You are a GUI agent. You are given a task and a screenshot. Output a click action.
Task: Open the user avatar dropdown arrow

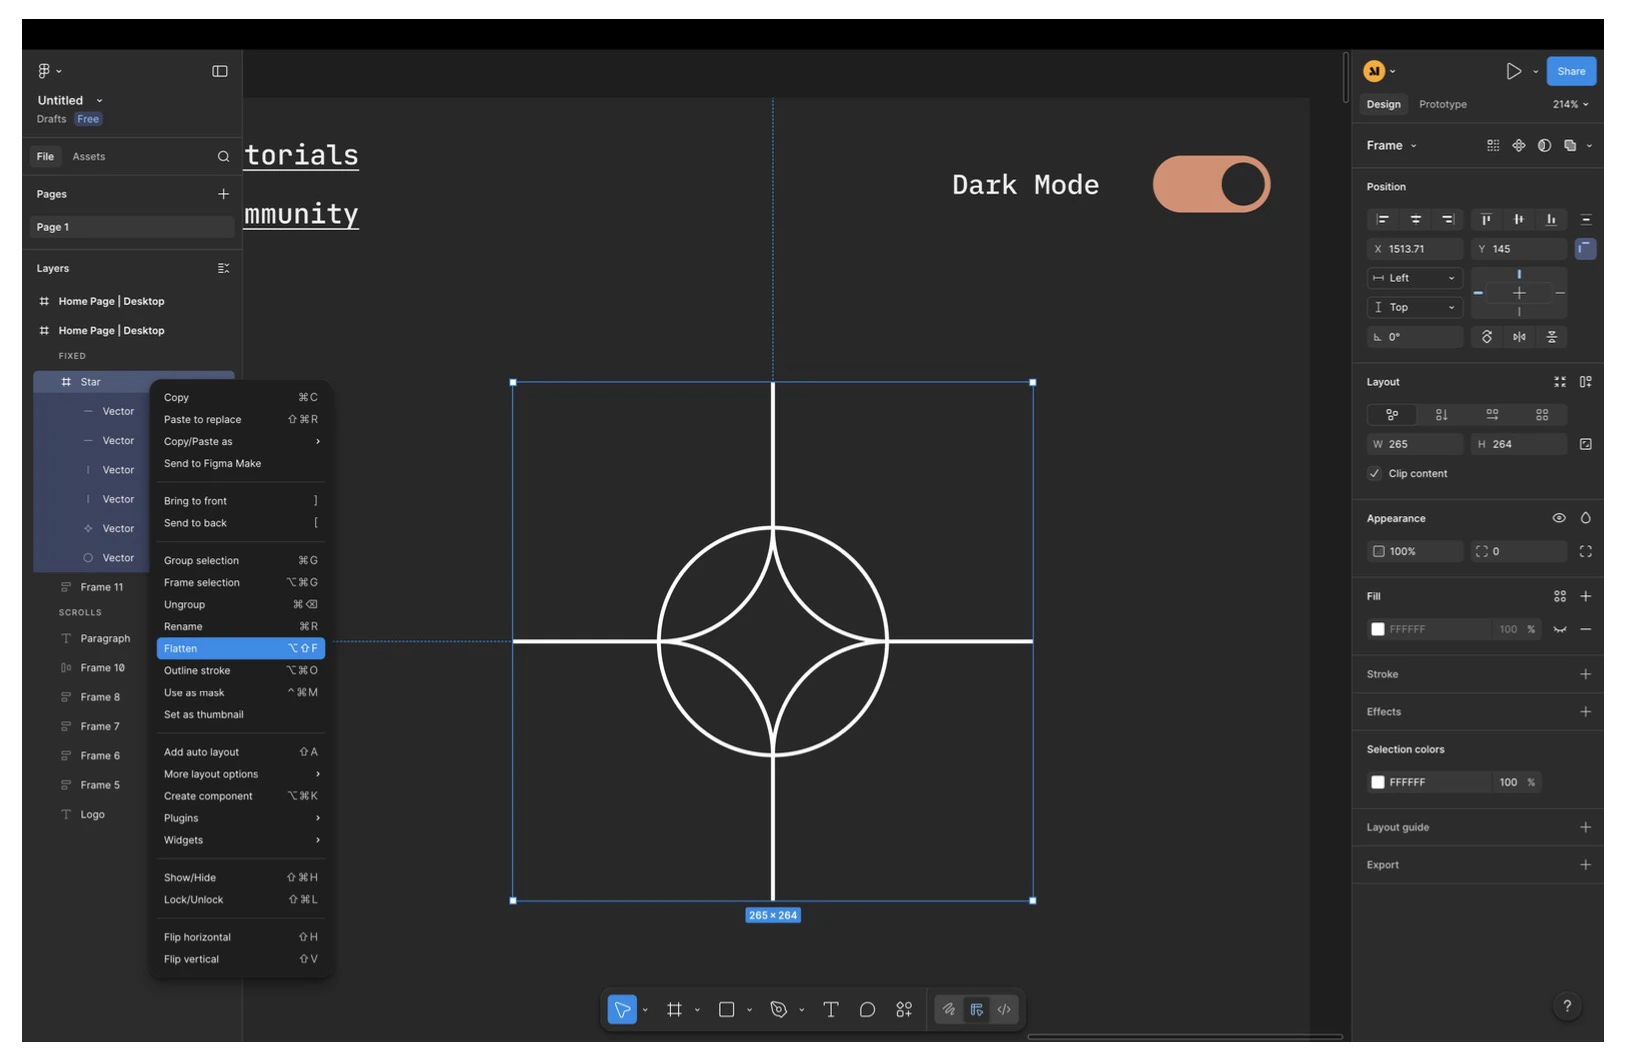click(1392, 71)
